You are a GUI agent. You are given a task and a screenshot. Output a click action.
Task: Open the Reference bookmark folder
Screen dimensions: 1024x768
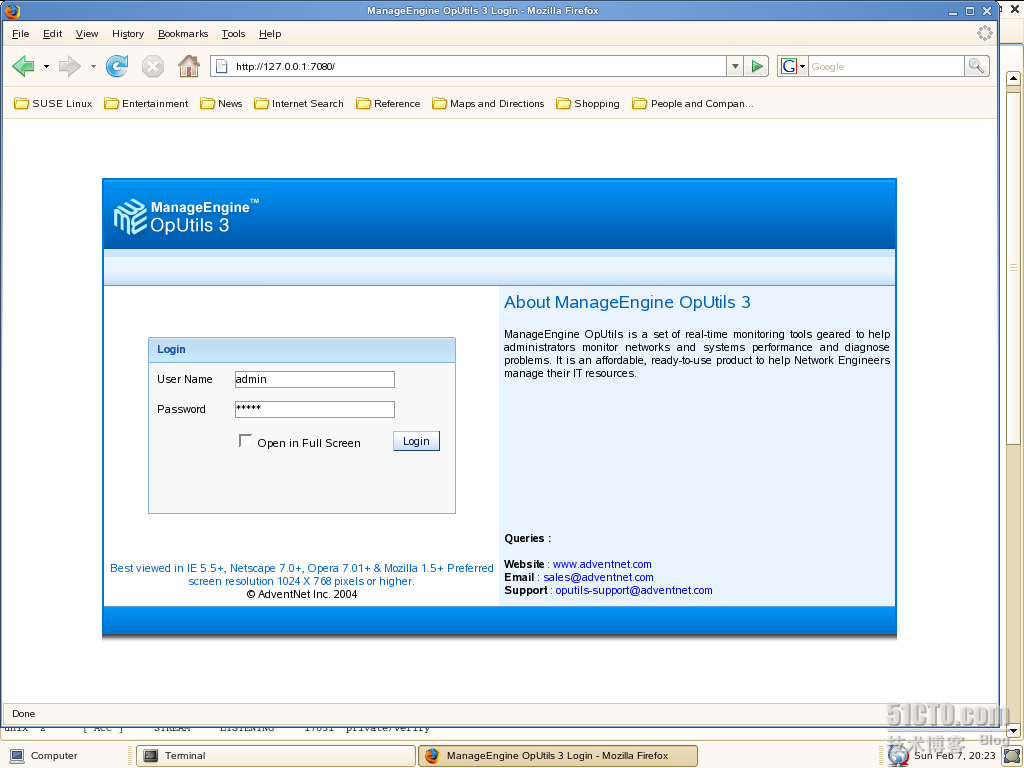[x=388, y=103]
